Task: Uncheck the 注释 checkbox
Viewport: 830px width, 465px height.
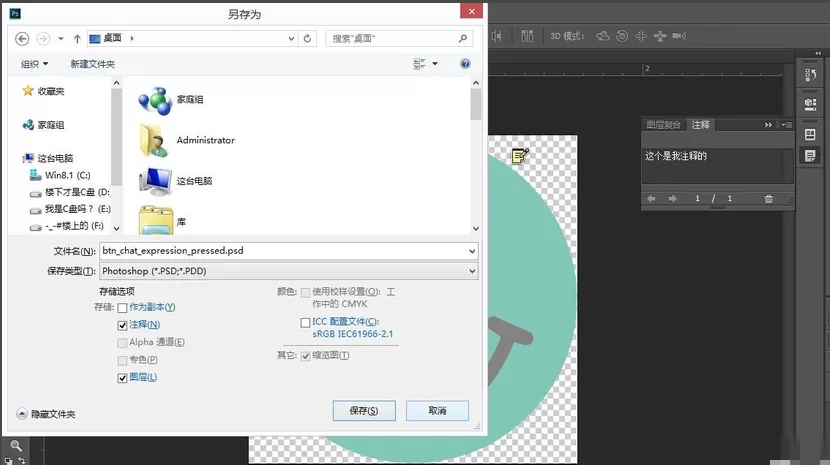Action: [122, 325]
